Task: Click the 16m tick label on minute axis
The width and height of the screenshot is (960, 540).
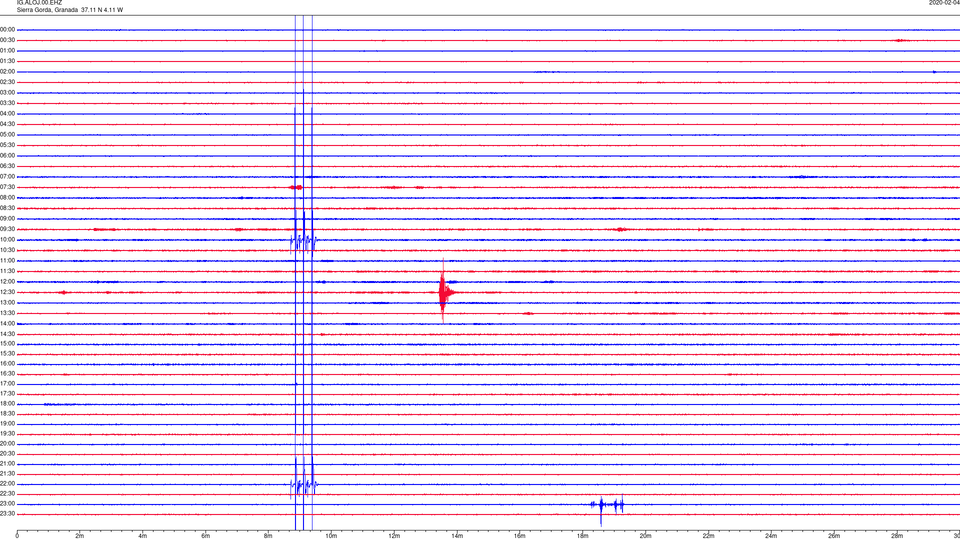Action: [x=520, y=536]
